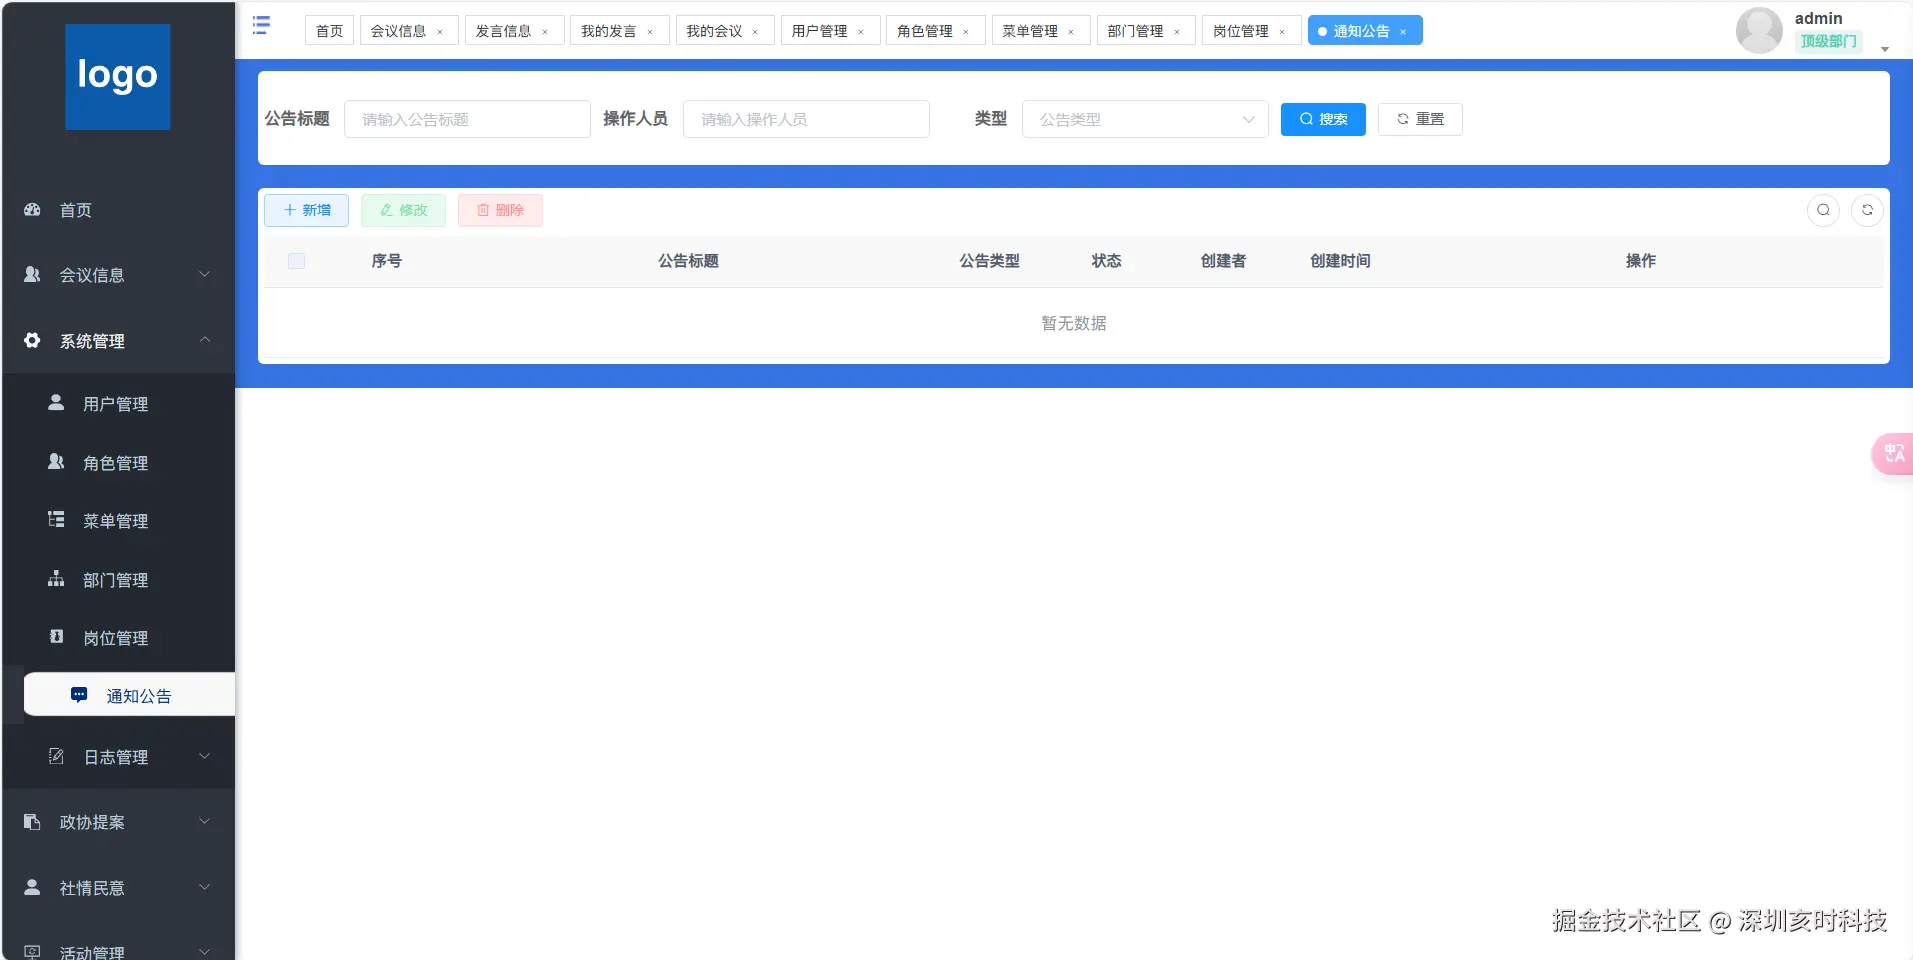Close the 菜单管理 tab
The height and width of the screenshot is (960, 1913).
click(1071, 32)
